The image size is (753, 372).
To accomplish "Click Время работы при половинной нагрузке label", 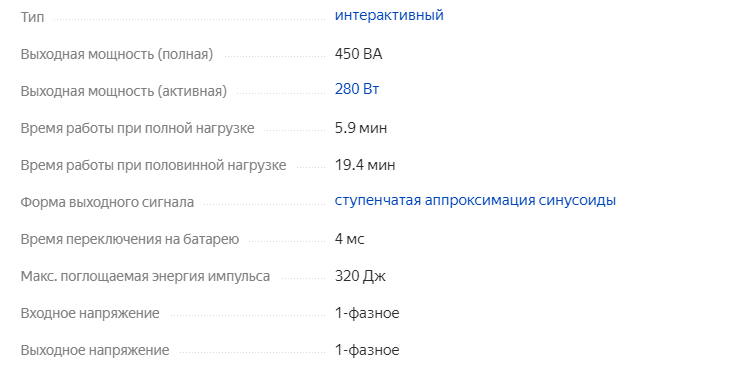I will pyautogui.click(x=153, y=166).
